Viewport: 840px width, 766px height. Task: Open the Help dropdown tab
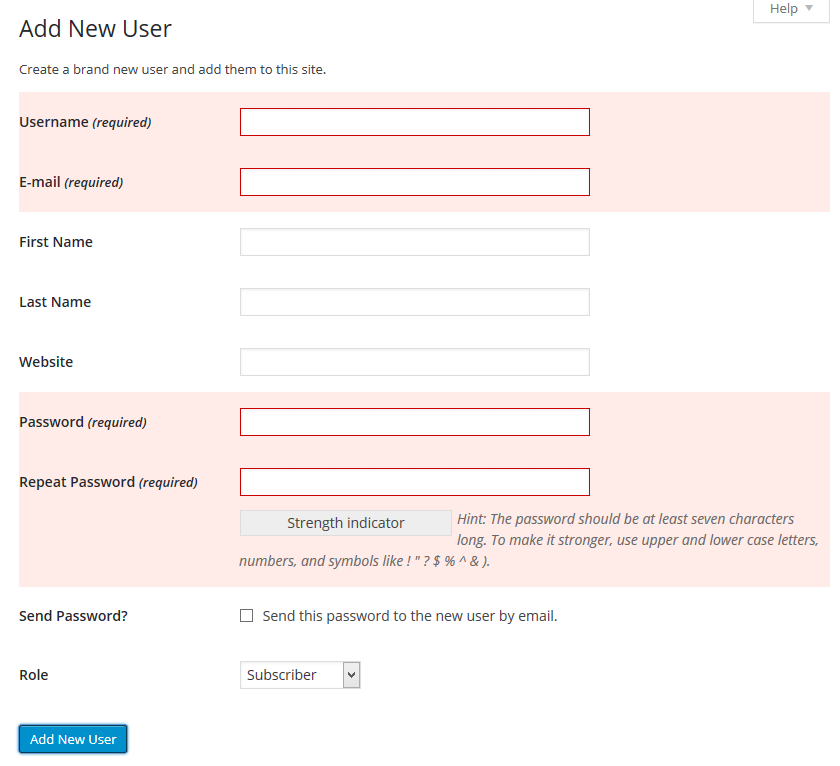click(791, 10)
